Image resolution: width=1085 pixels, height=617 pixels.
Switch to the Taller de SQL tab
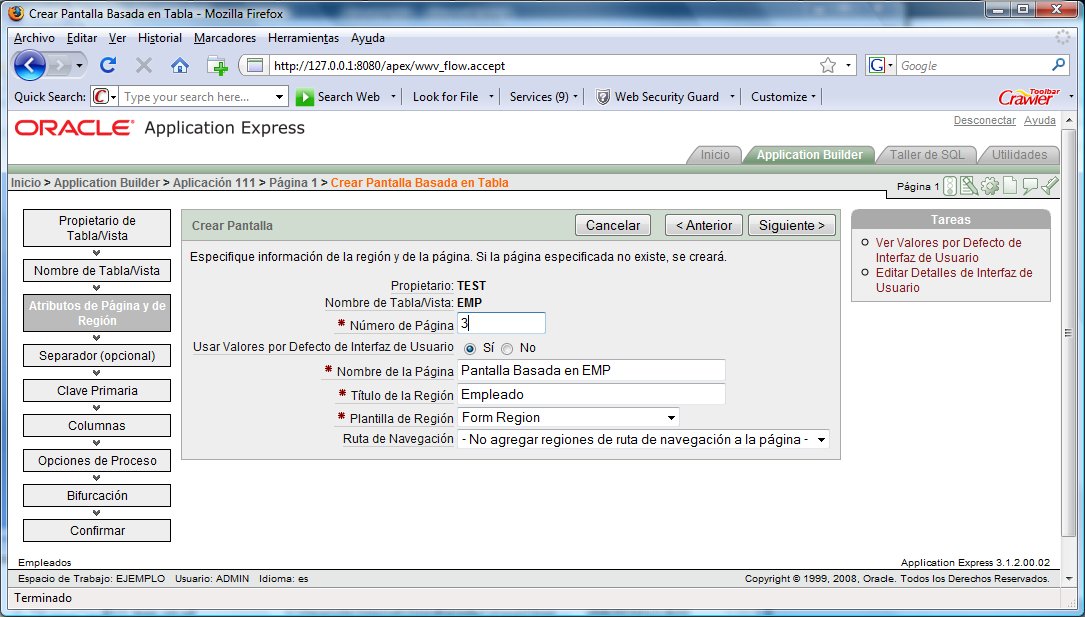[927, 155]
